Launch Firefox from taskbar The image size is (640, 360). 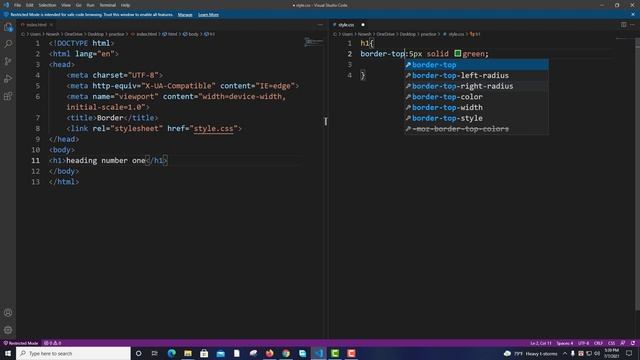tap(269, 353)
